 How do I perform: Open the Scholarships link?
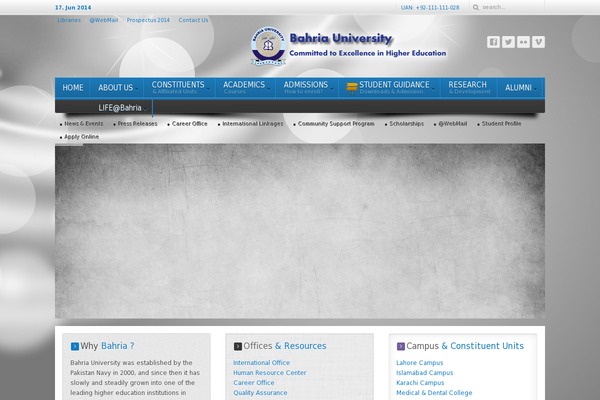coord(406,124)
